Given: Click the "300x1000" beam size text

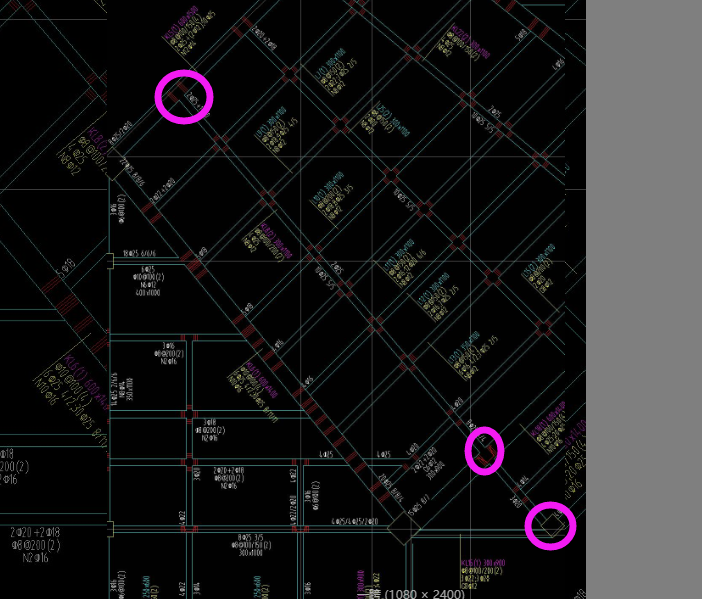Looking at the screenshot, I should click(x=251, y=553).
